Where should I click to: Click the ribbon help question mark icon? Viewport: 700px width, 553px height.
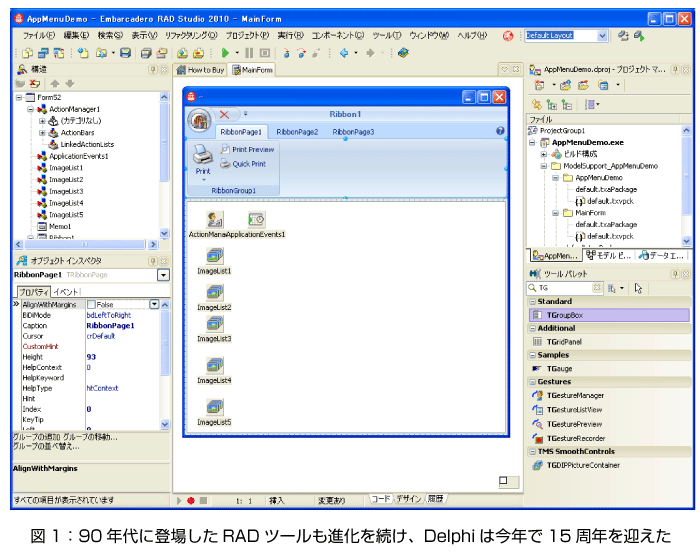pos(500,131)
